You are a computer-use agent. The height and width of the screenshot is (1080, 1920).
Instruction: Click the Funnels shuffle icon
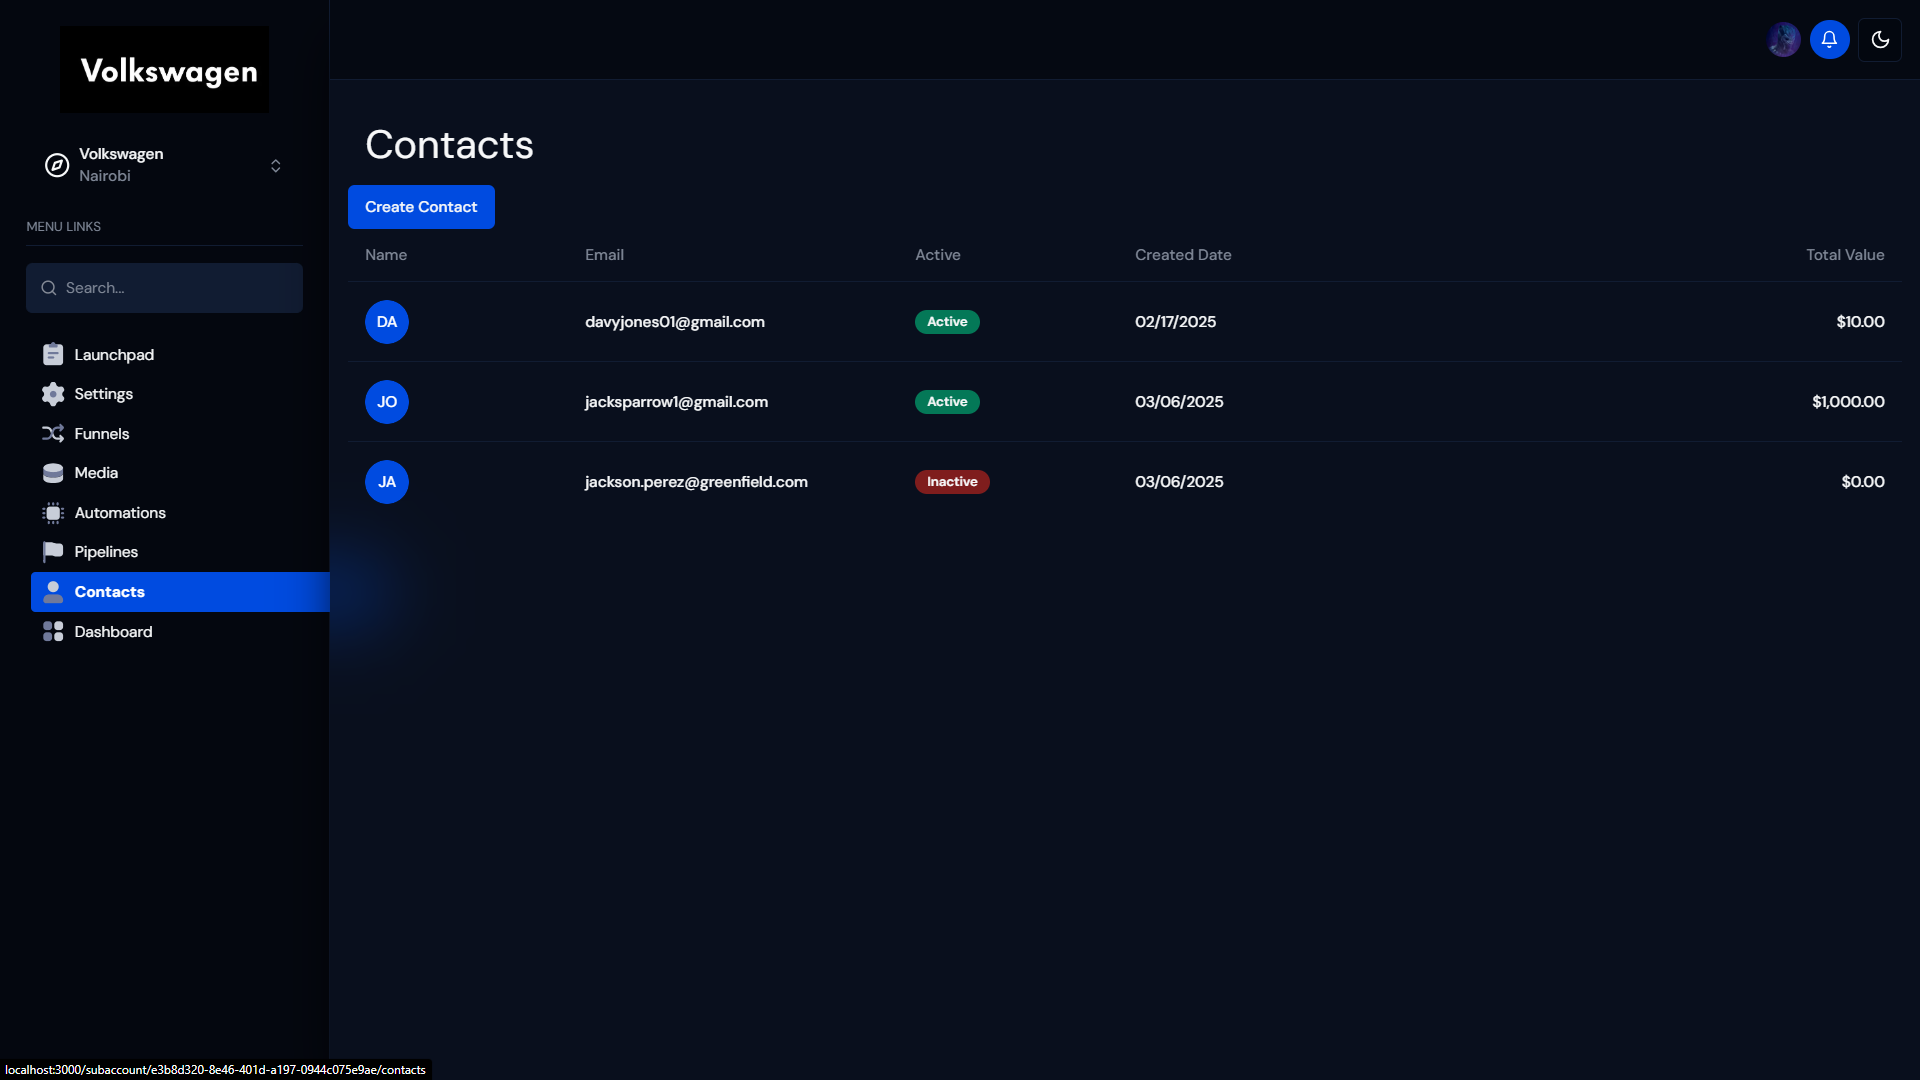pos(53,434)
